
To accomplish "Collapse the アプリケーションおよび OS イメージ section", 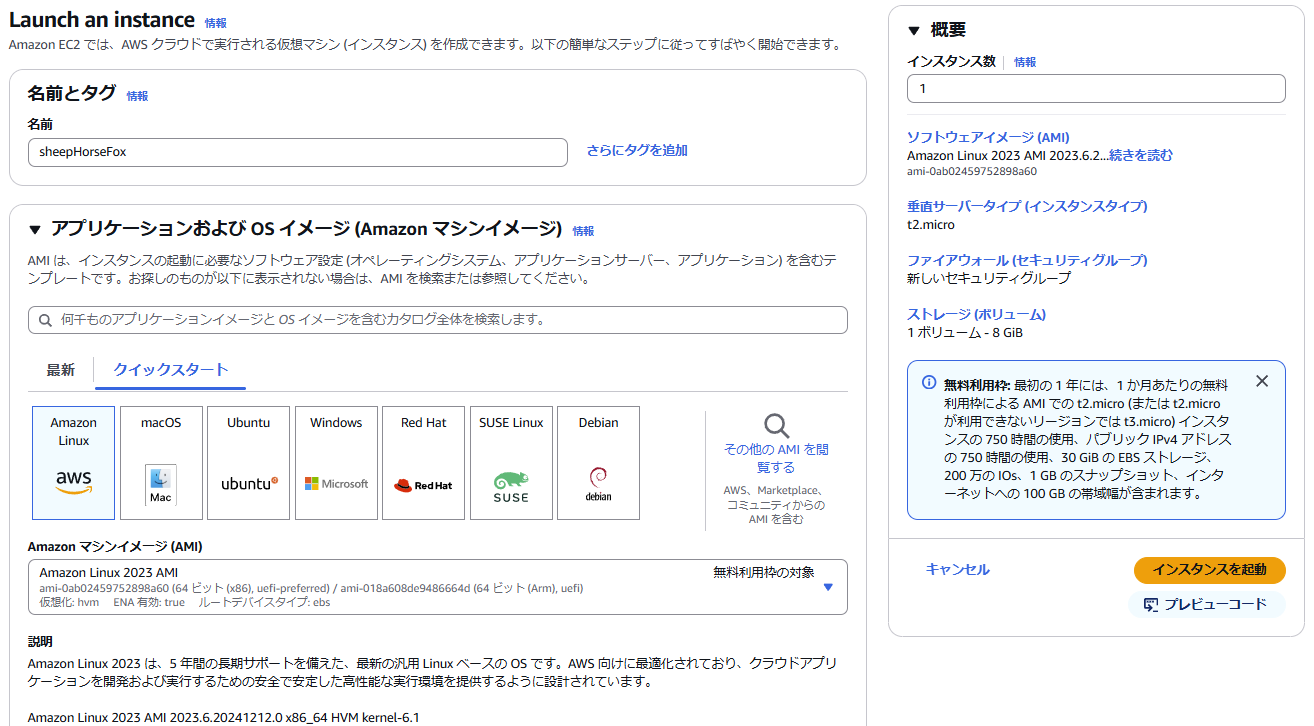I will pyautogui.click(x=35, y=228).
